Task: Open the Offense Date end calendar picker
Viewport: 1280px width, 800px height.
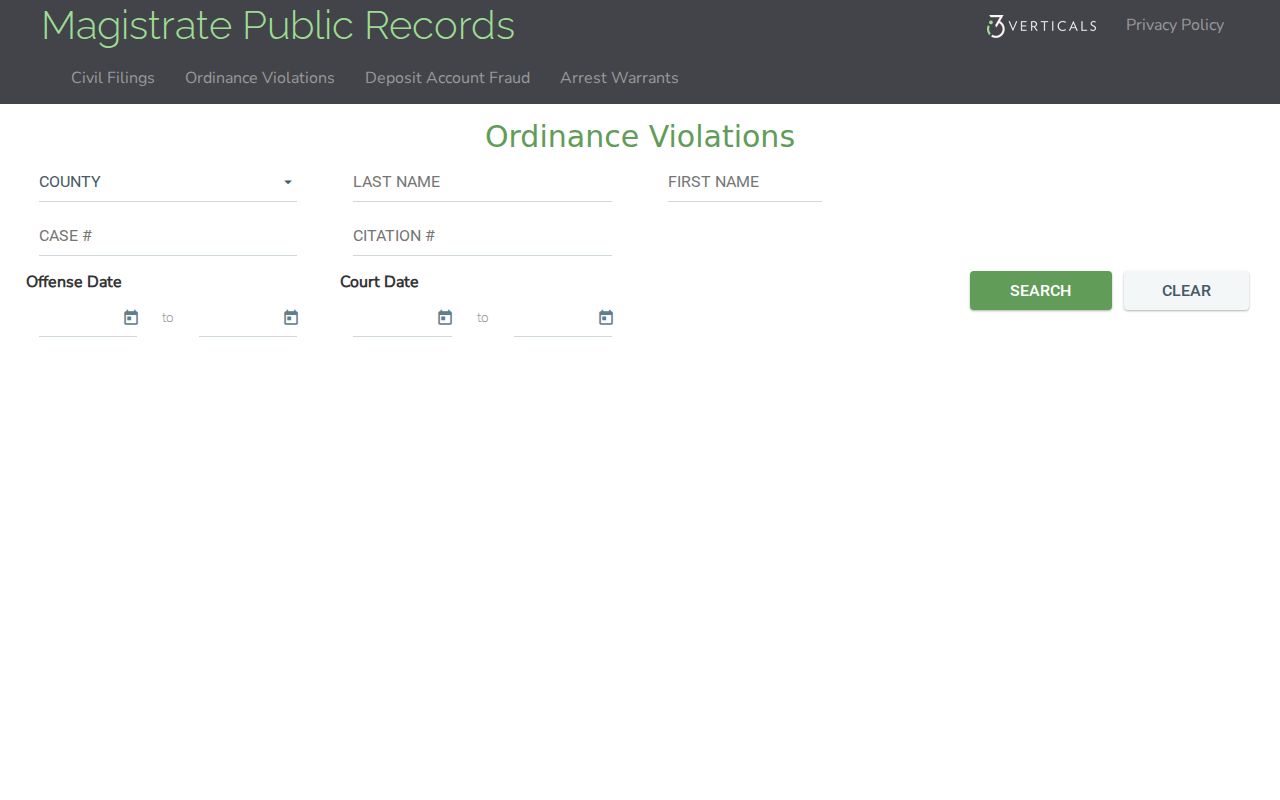Action: pyautogui.click(x=291, y=317)
